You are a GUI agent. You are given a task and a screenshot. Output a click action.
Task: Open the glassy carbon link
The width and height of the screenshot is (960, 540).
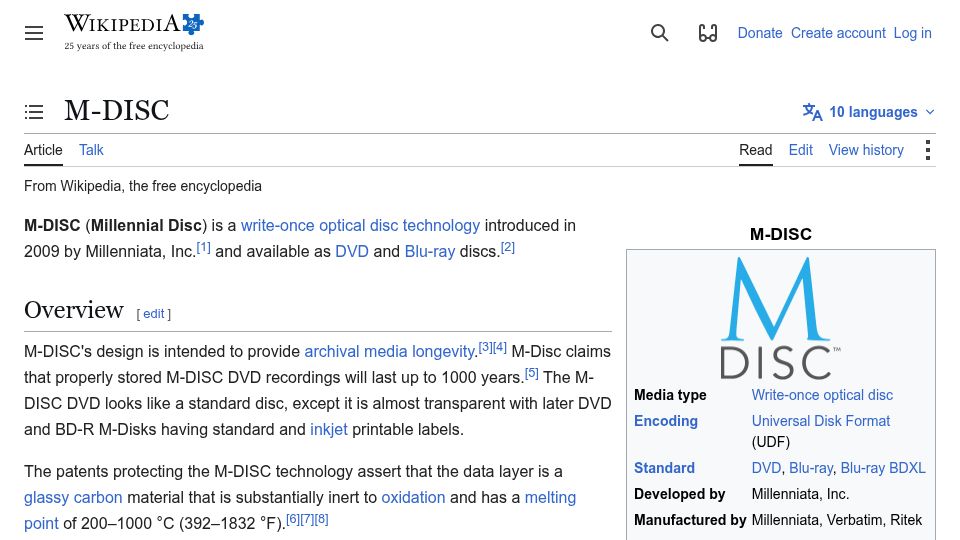point(73,497)
